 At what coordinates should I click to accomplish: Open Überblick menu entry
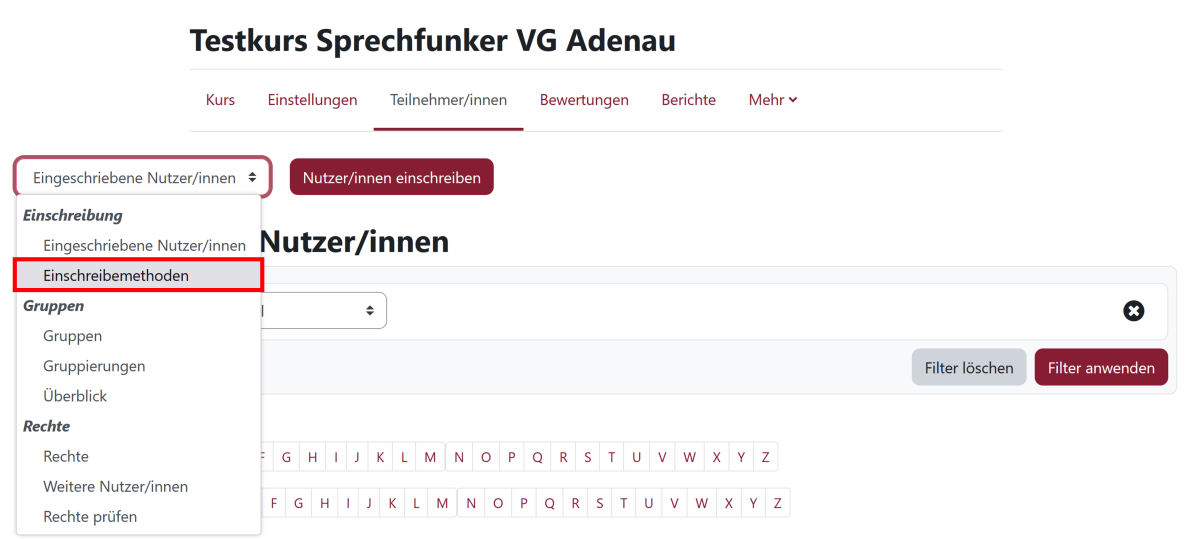(75, 396)
